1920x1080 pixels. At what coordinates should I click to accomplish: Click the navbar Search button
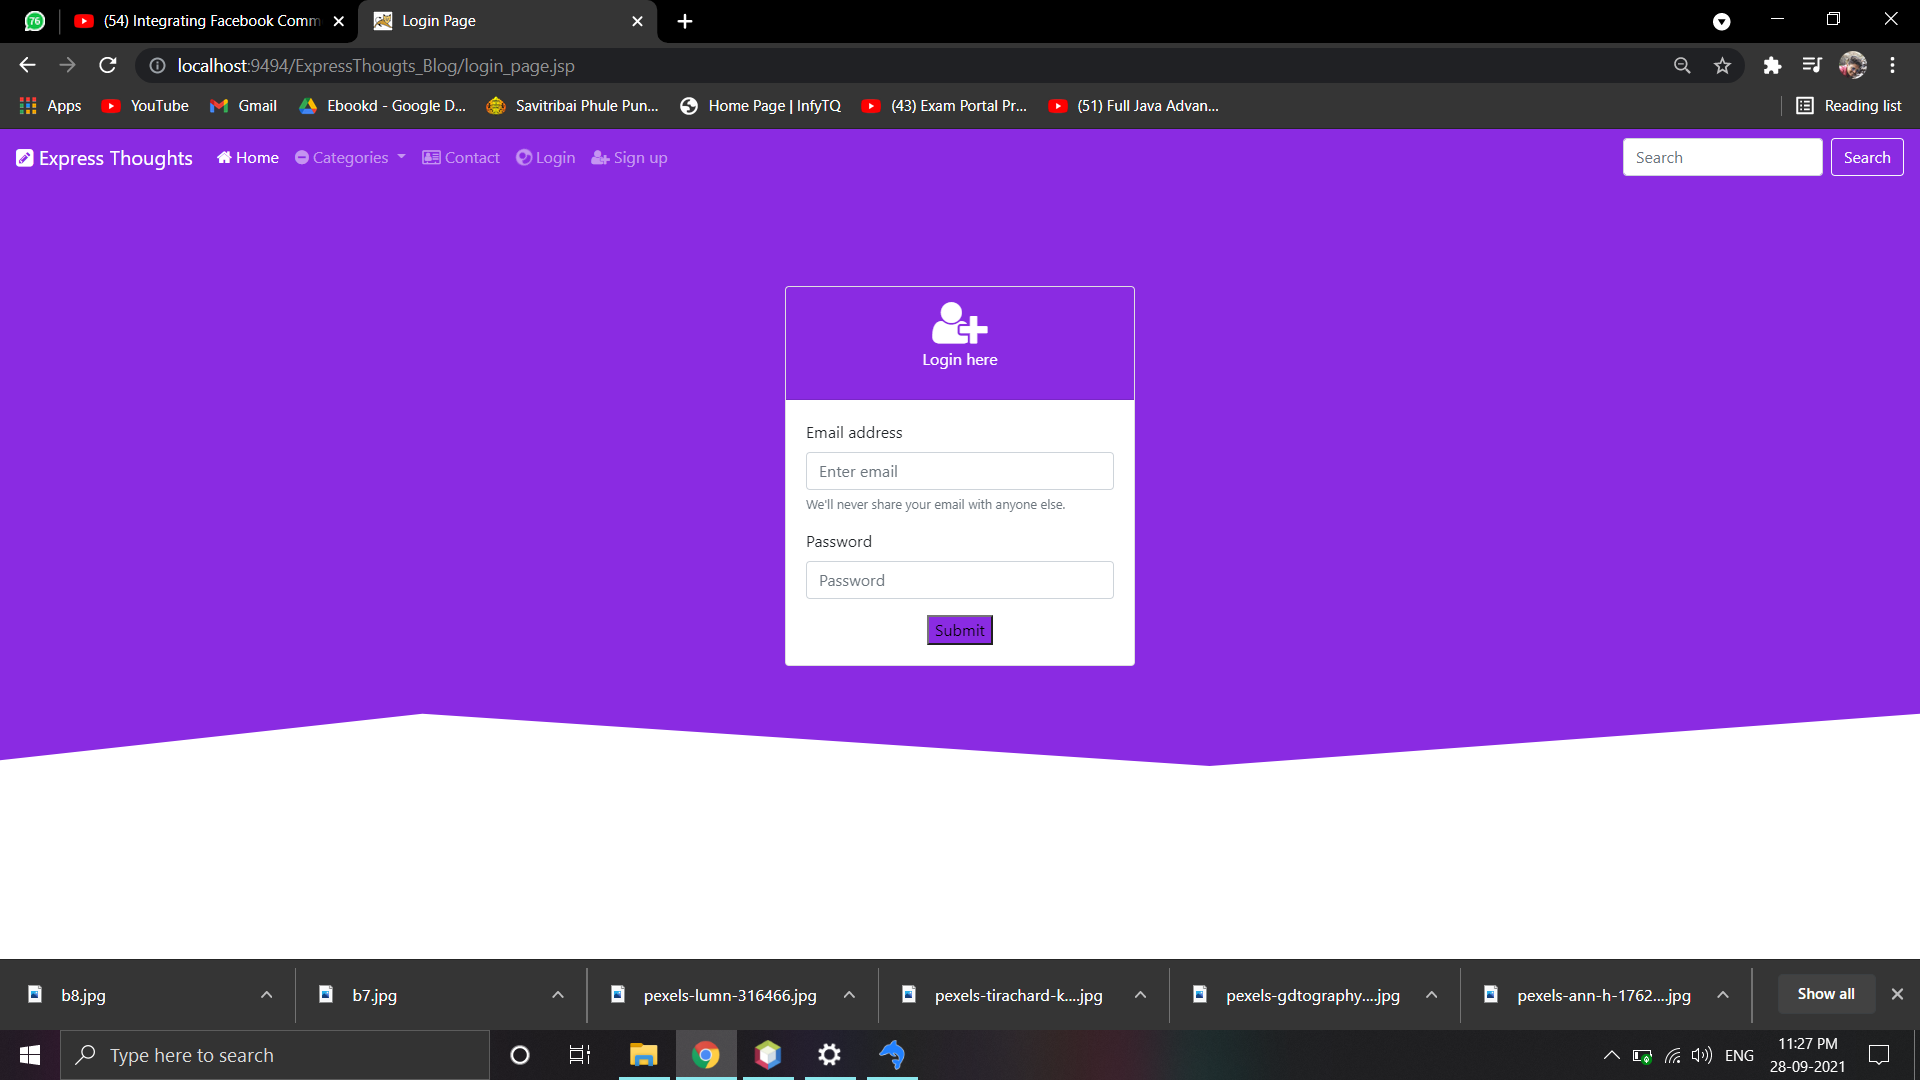click(1866, 158)
